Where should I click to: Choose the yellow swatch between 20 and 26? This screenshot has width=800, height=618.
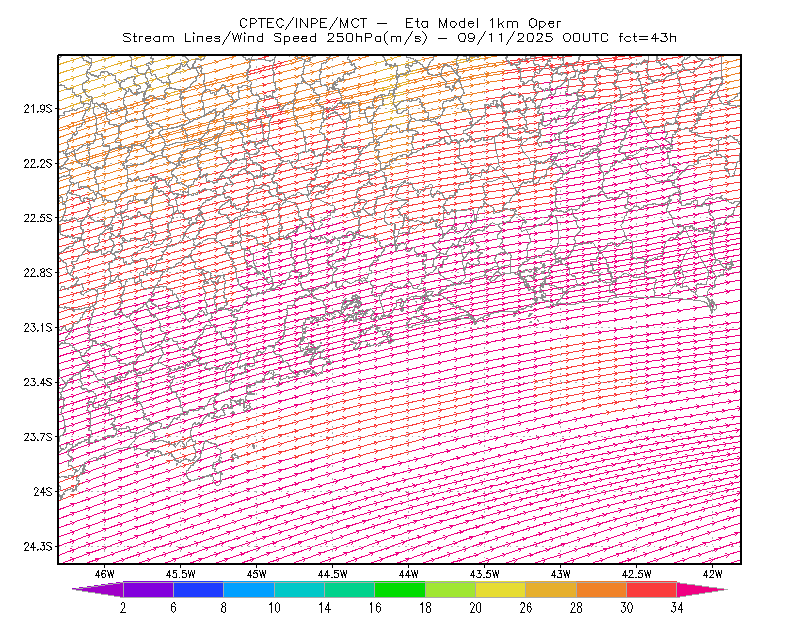tap(501, 589)
